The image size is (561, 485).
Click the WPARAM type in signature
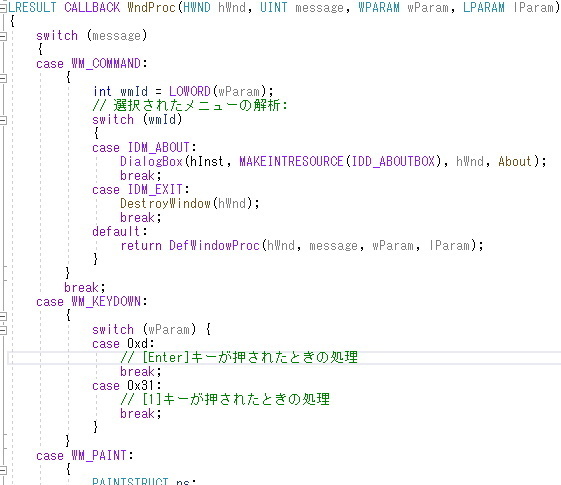(x=379, y=8)
